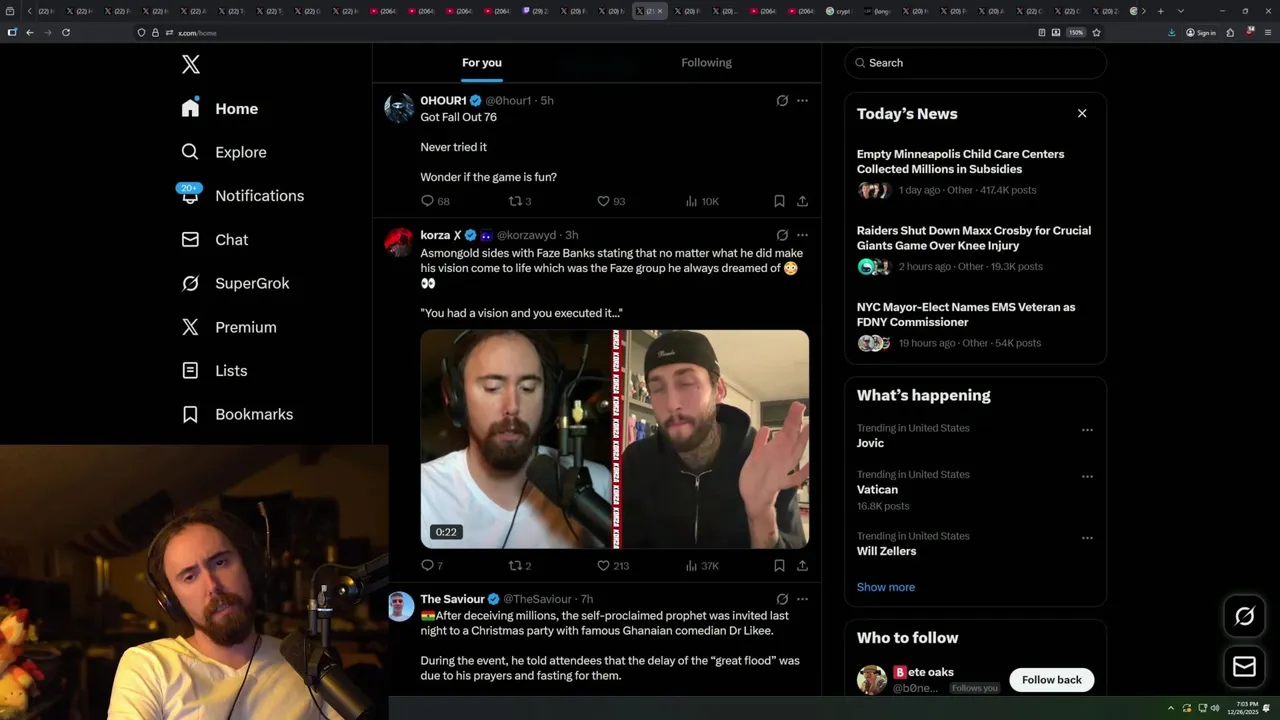1280x720 pixels.
Task: Open Chat in the sidebar
Action: pos(215,240)
